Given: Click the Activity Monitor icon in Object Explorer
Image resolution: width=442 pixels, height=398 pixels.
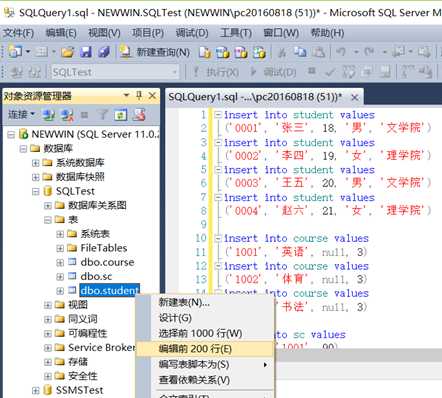Looking at the screenshot, I should [139, 115].
